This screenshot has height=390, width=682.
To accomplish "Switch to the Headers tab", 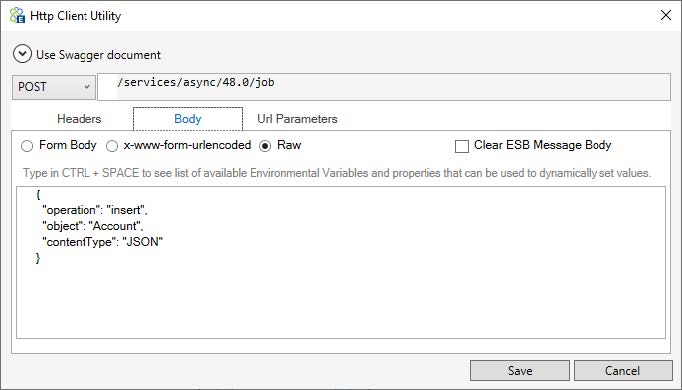I will click(79, 119).
